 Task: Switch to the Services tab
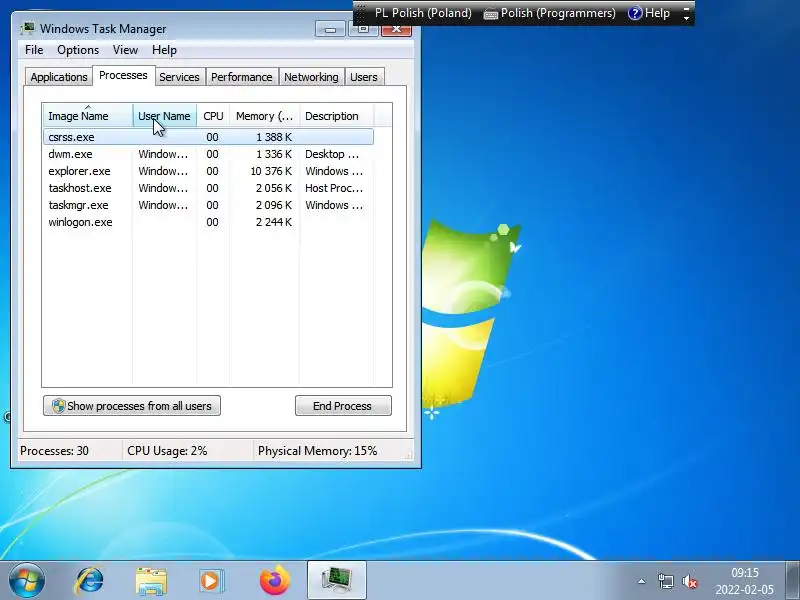coord(179,77)
